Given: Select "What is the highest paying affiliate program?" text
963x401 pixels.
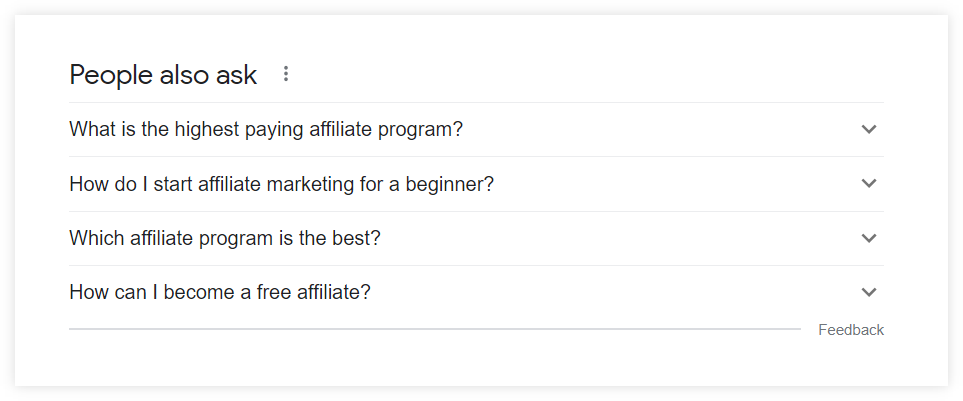Looking at the screenshot, I should pos(266,129).
